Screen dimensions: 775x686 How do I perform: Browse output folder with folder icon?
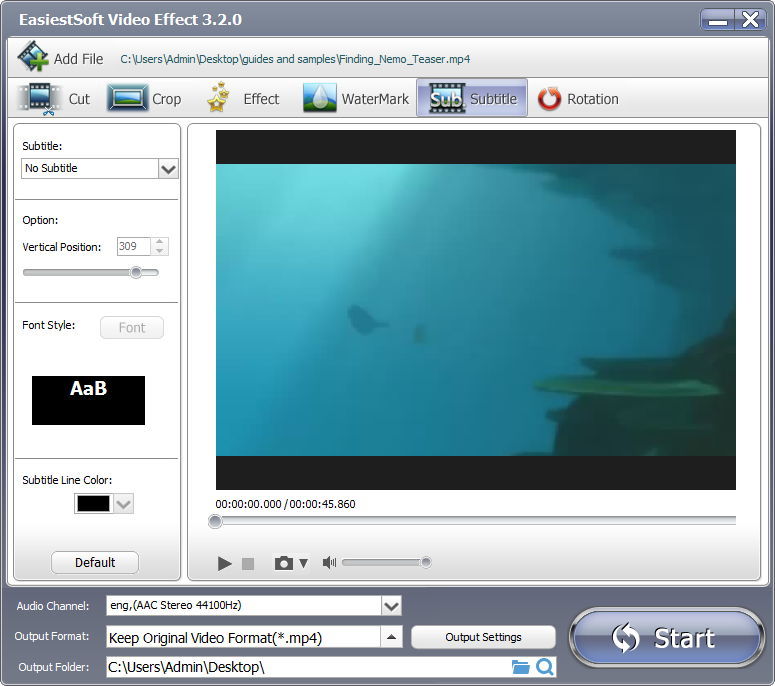[520, 667]
